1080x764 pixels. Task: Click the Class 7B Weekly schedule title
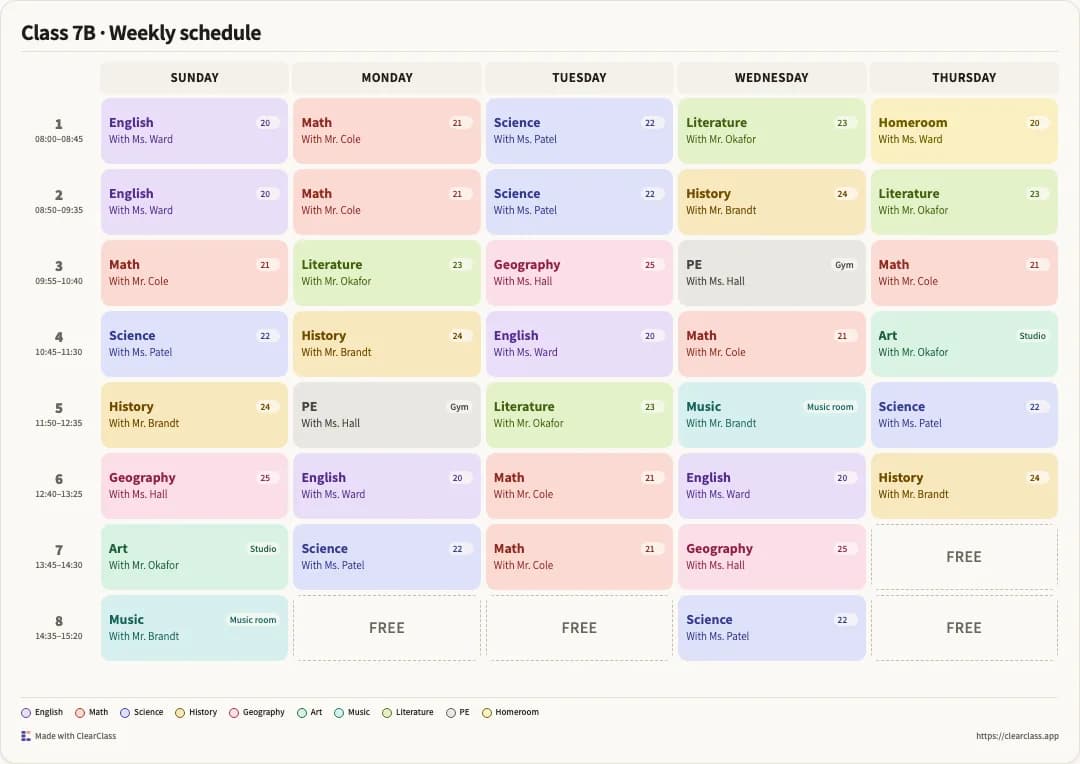(141, 32)
